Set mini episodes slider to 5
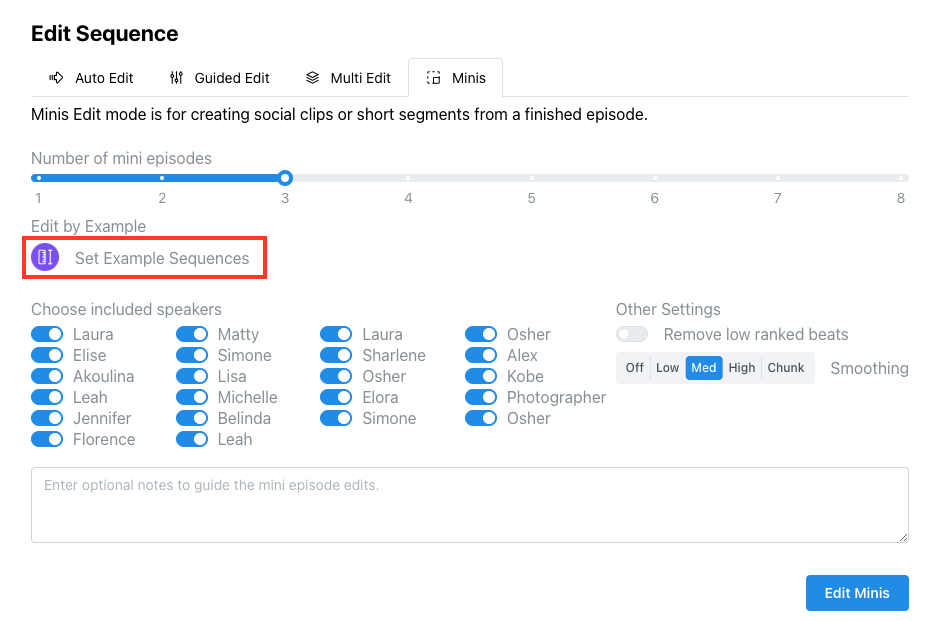This screenshot has width=944, height=621. pos(532,178)
